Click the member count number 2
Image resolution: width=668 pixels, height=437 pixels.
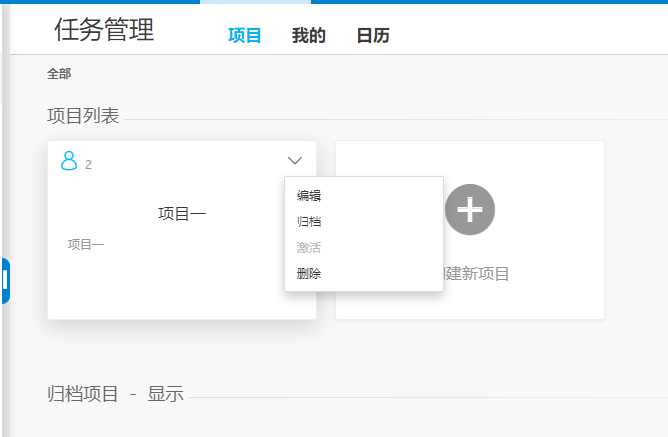[x=88, y=164]
